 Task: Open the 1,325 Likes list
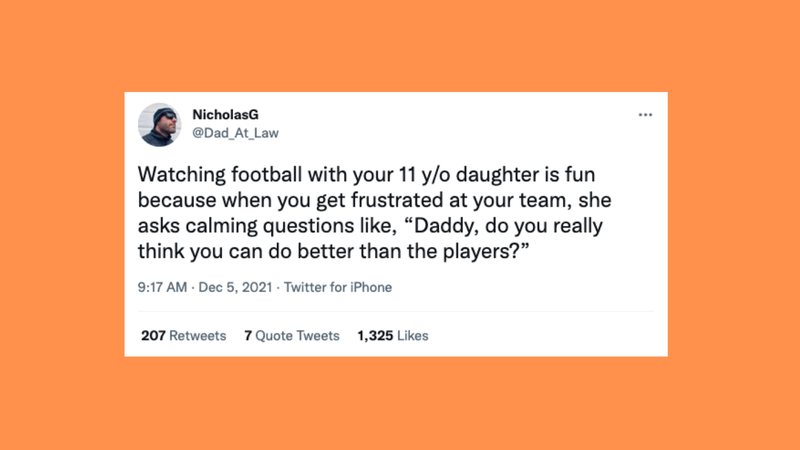coord(392,336)
